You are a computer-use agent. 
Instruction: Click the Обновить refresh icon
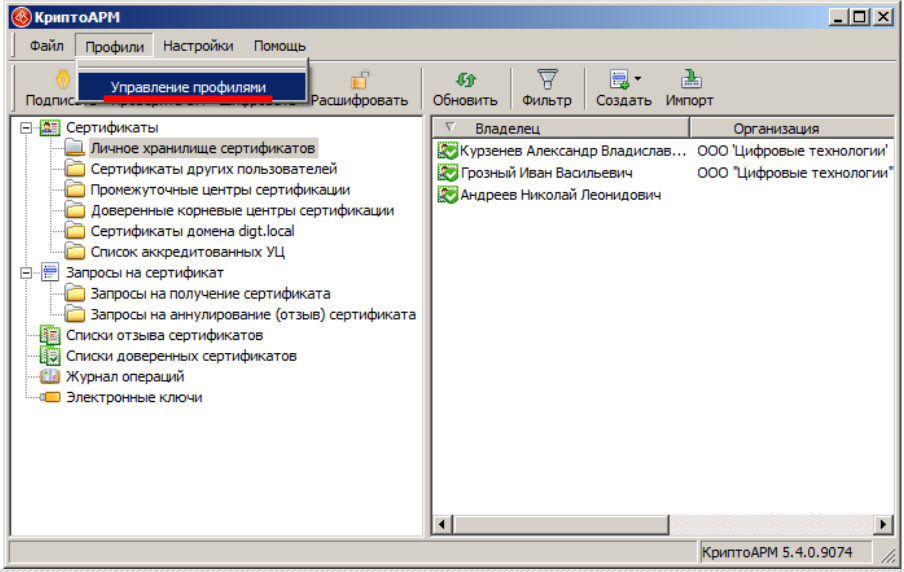click(465, 80)
